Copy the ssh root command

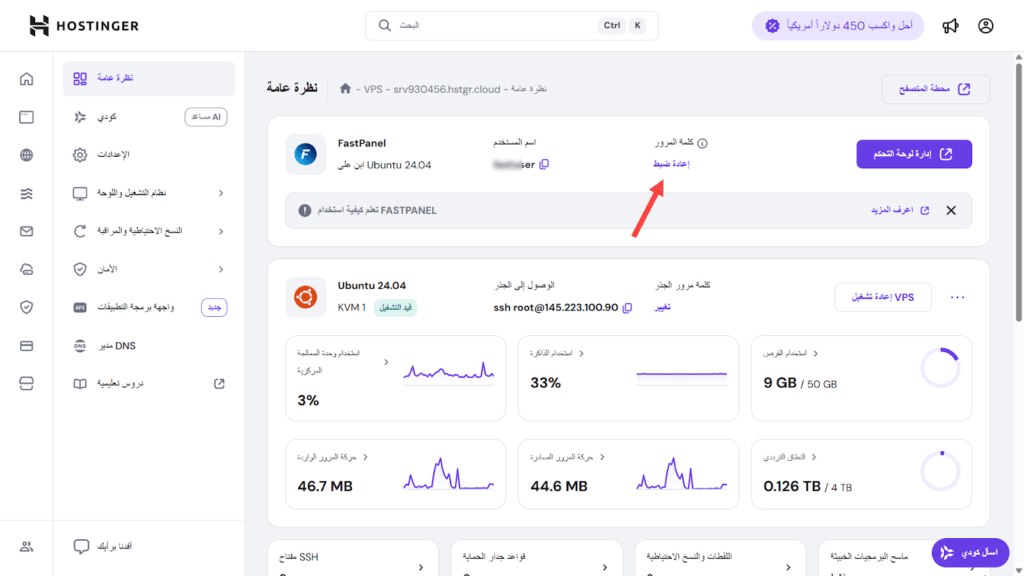pos(627,307)
